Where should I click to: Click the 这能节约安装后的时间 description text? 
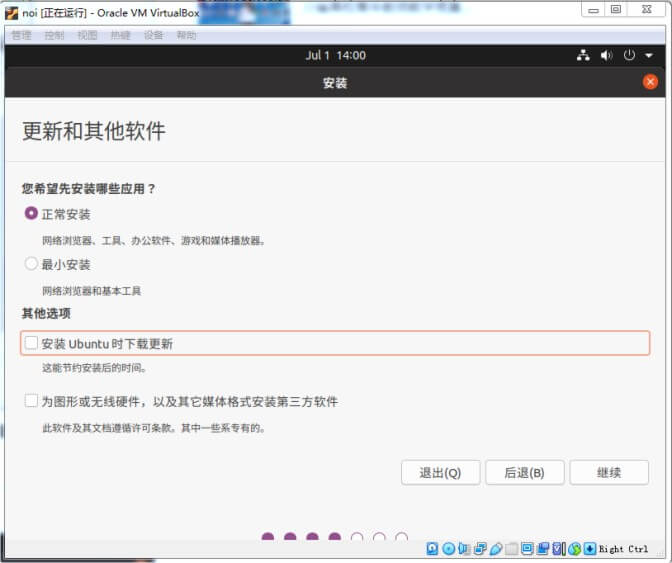coord(94,368)
